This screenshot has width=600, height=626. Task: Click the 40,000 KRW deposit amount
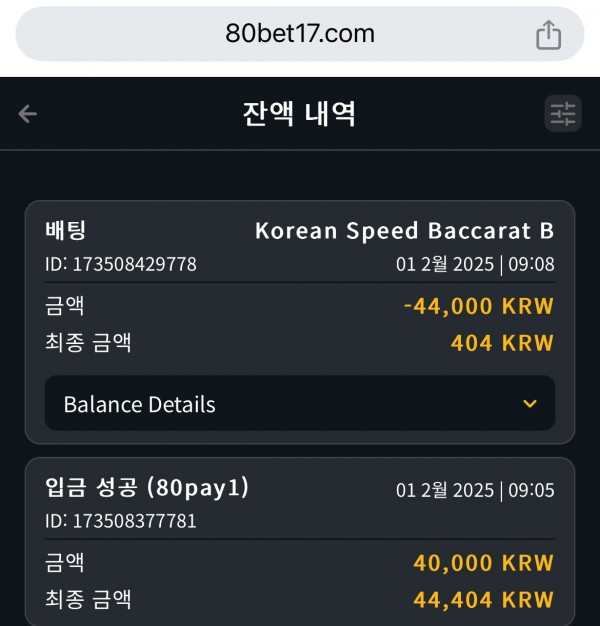click(x=483, y=563)
